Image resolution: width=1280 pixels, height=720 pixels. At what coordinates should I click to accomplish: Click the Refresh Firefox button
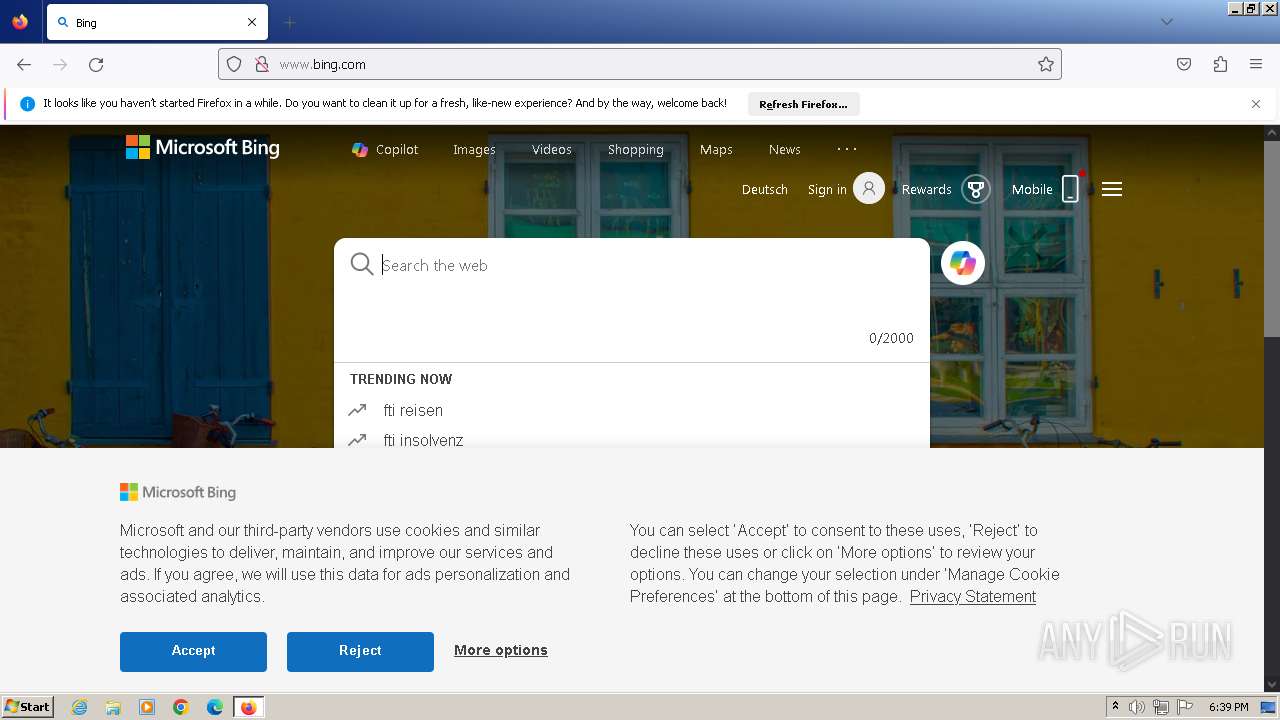[803, 104]
